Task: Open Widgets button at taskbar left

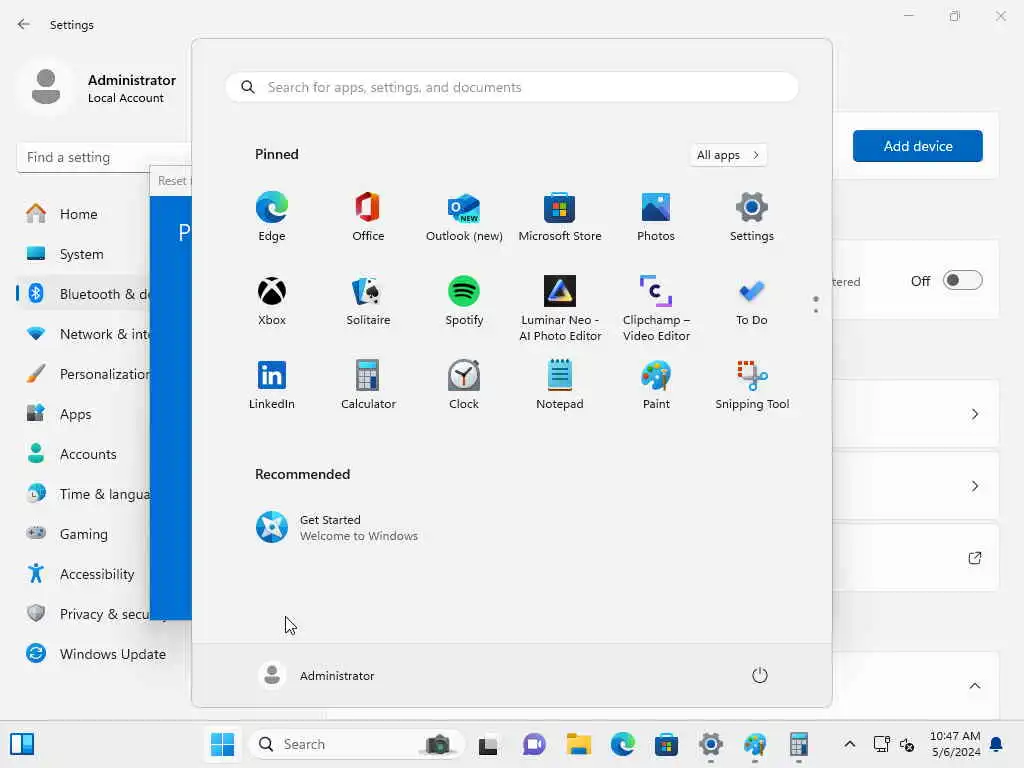Action: coord(22,744)
